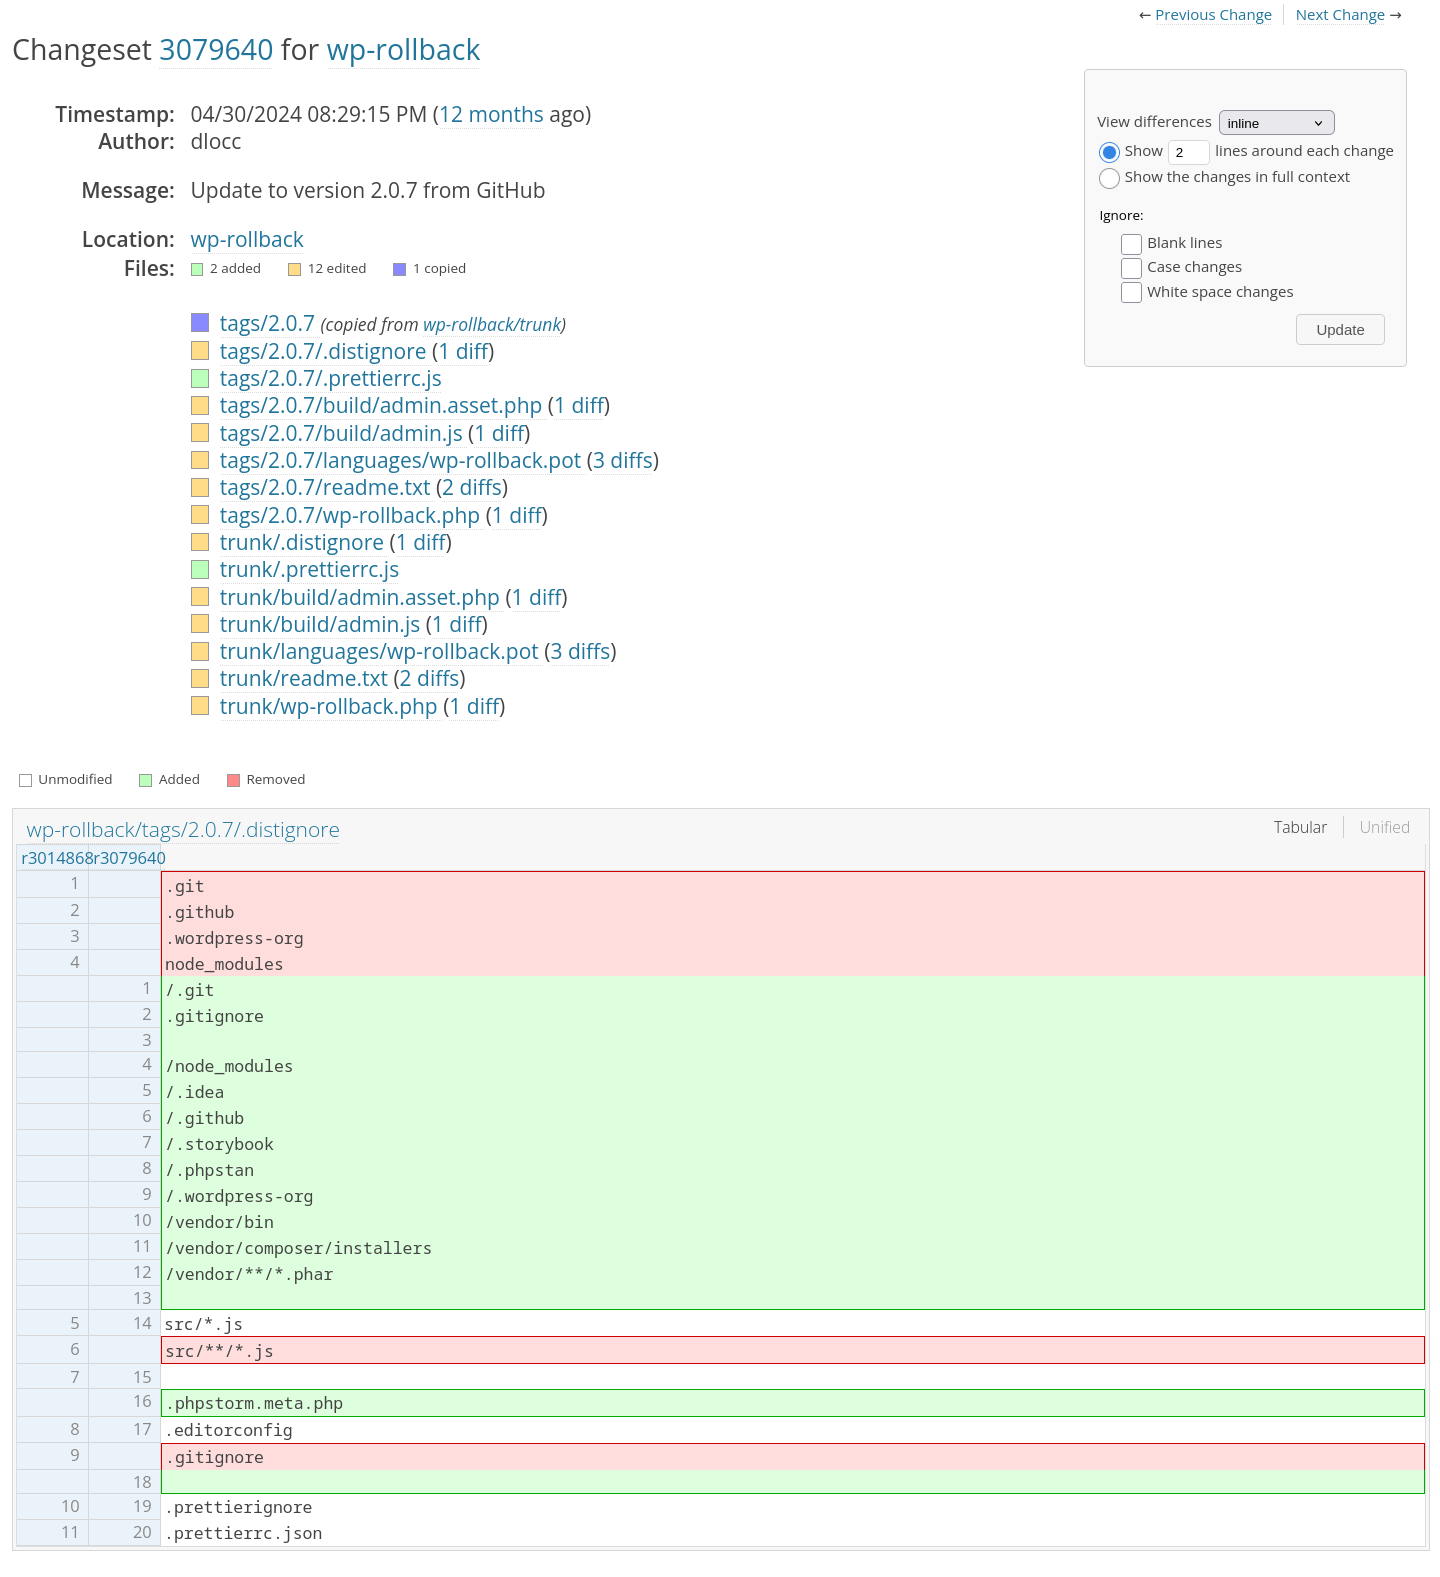Tick the Case changes checkbox
This screenshot has width=1440, height=1577.
pyautogui.click(x=1131, y=268)
